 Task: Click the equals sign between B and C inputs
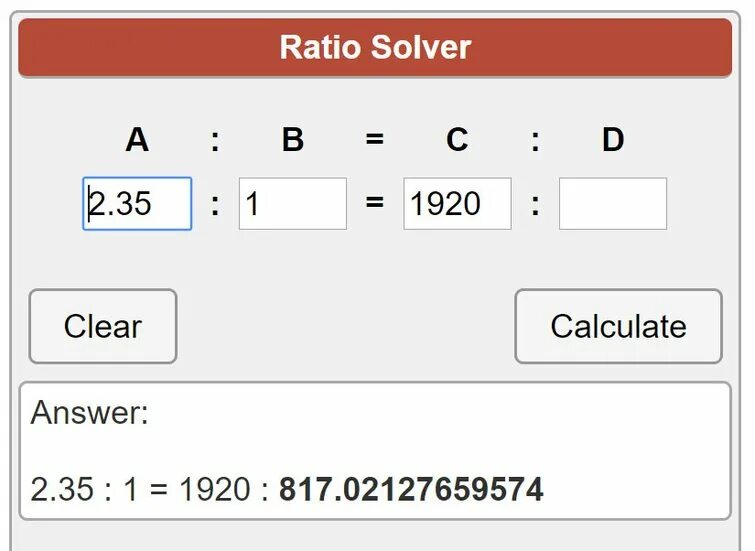375,201
